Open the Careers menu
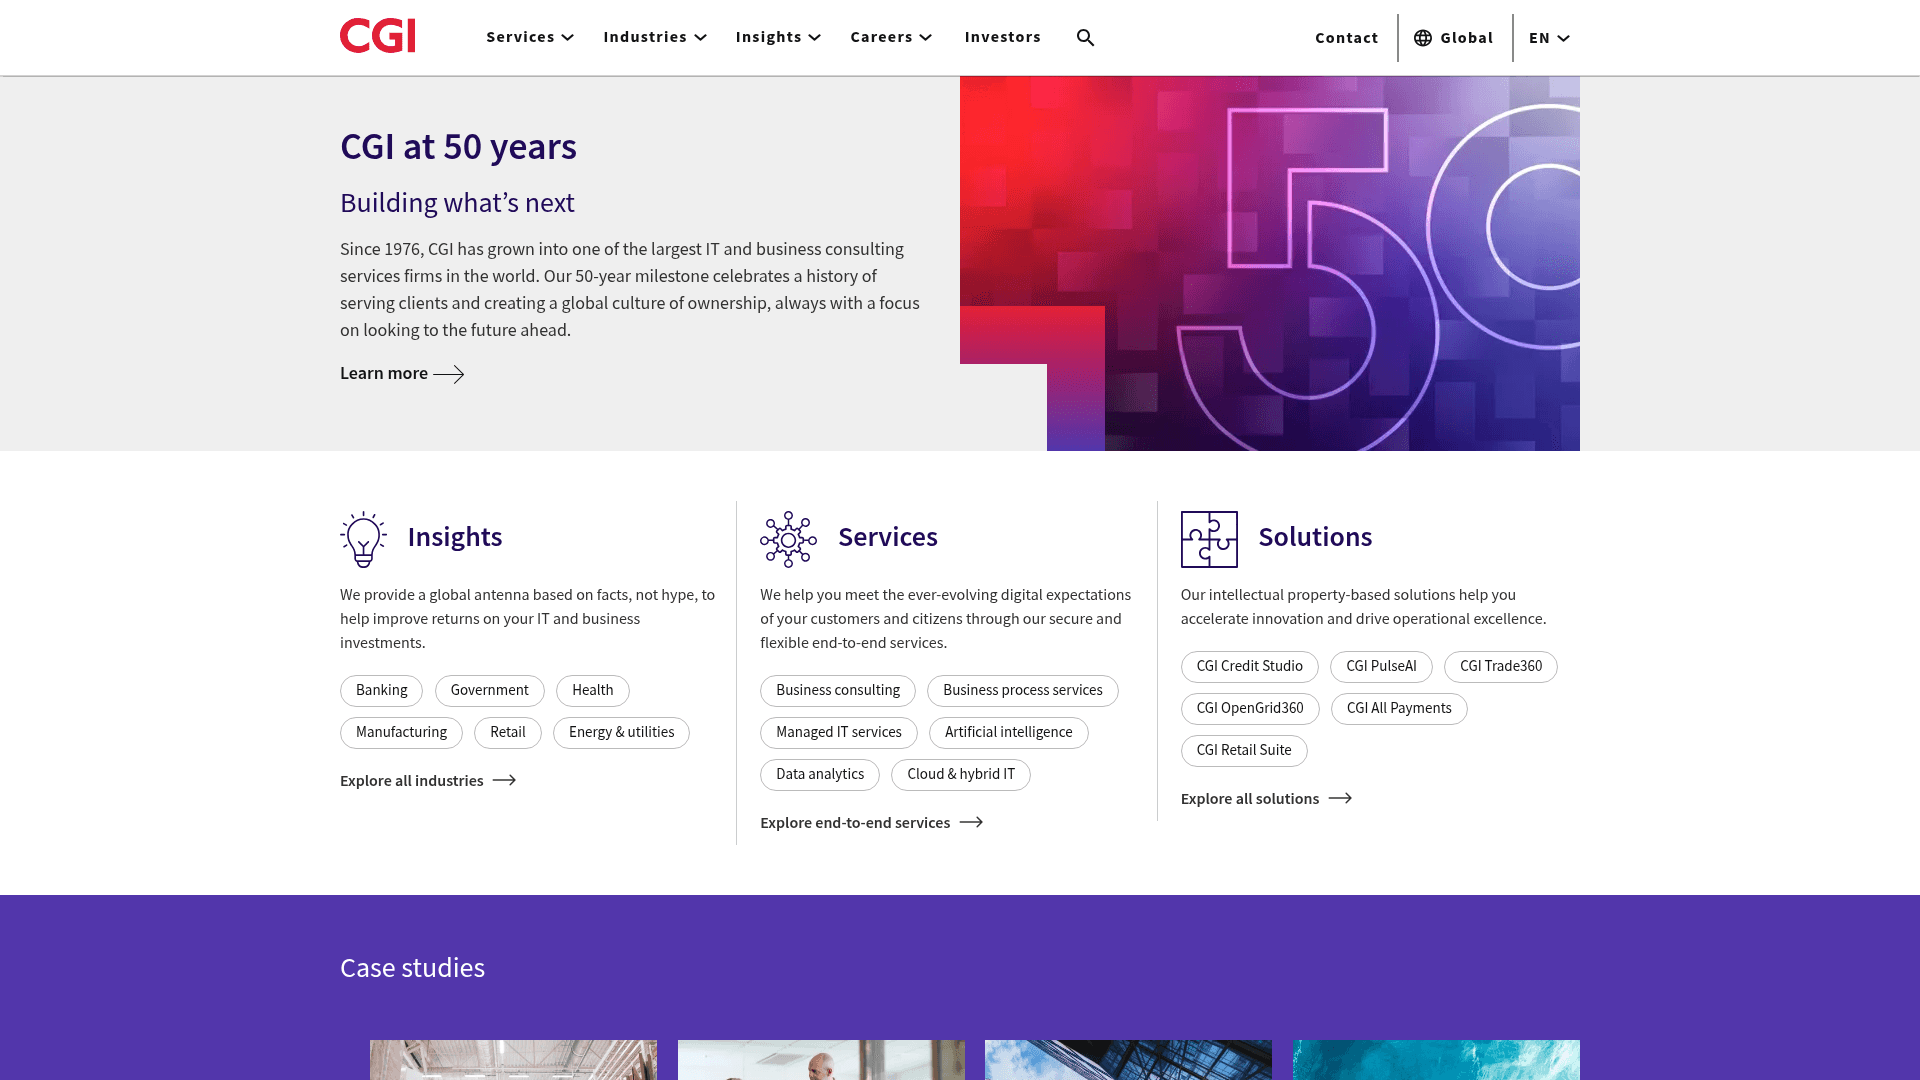 coord(889,37)
